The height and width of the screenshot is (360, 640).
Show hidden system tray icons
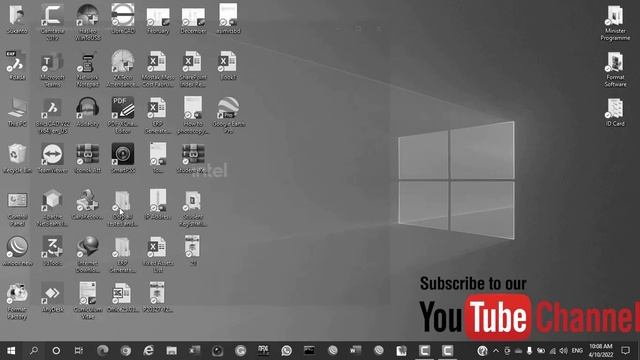coord(496,351)
